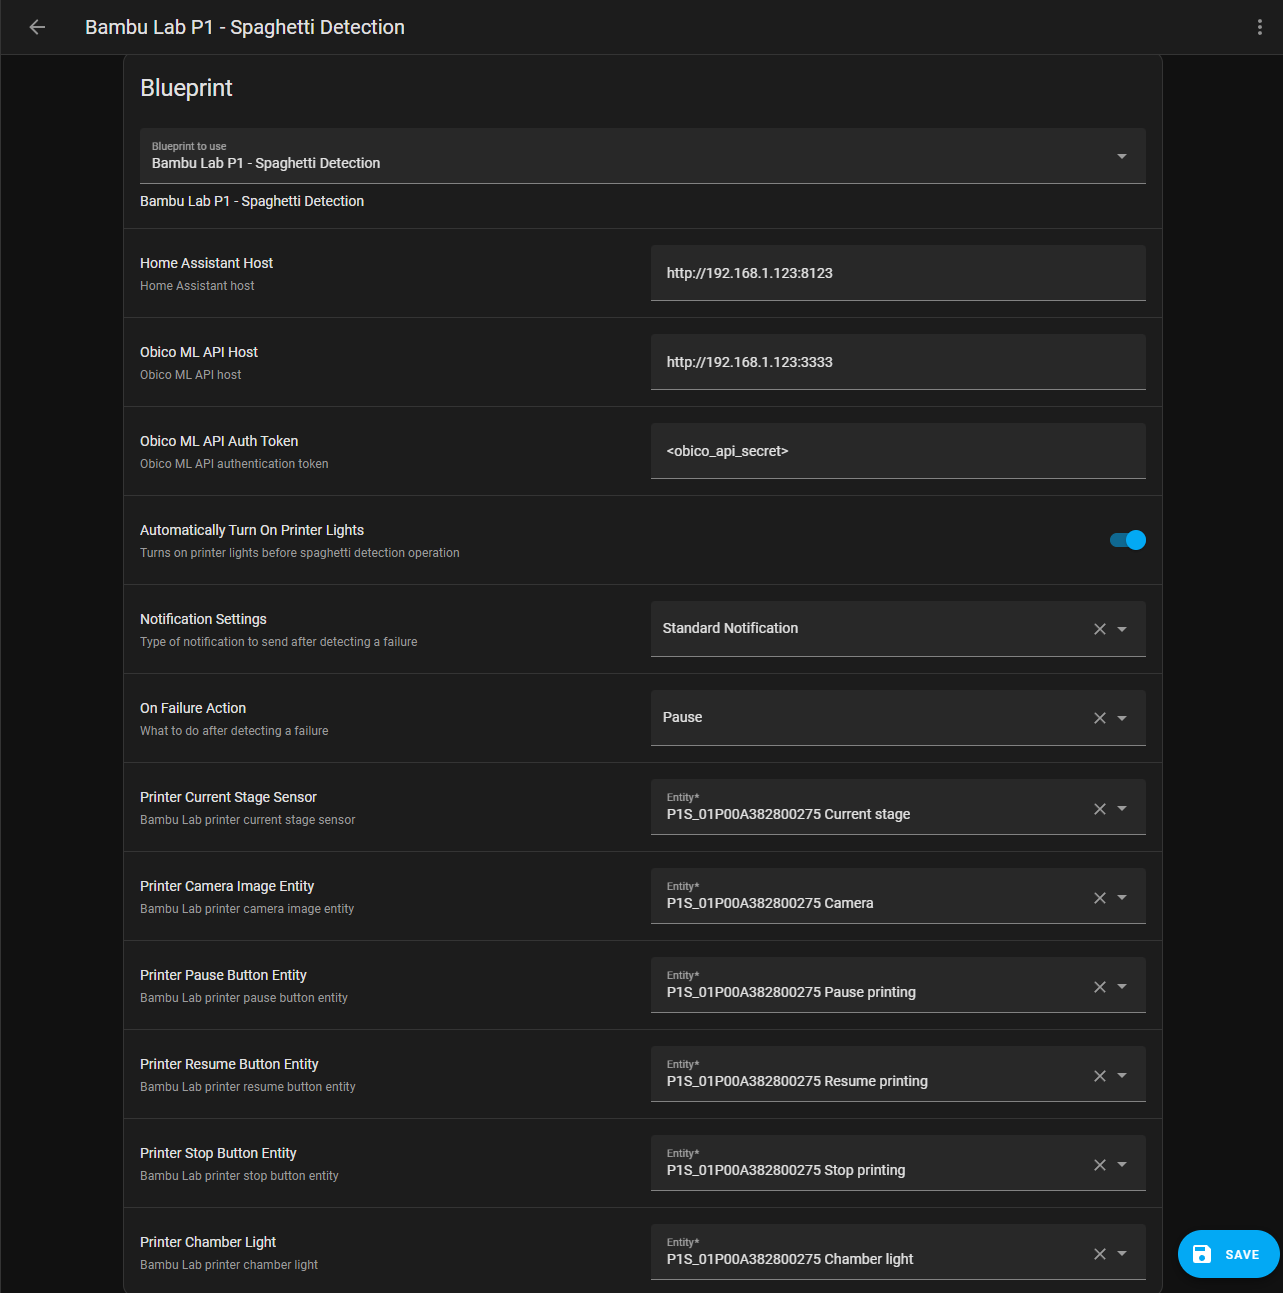Expand the Current stage entity dropdown

point(1122,808)
